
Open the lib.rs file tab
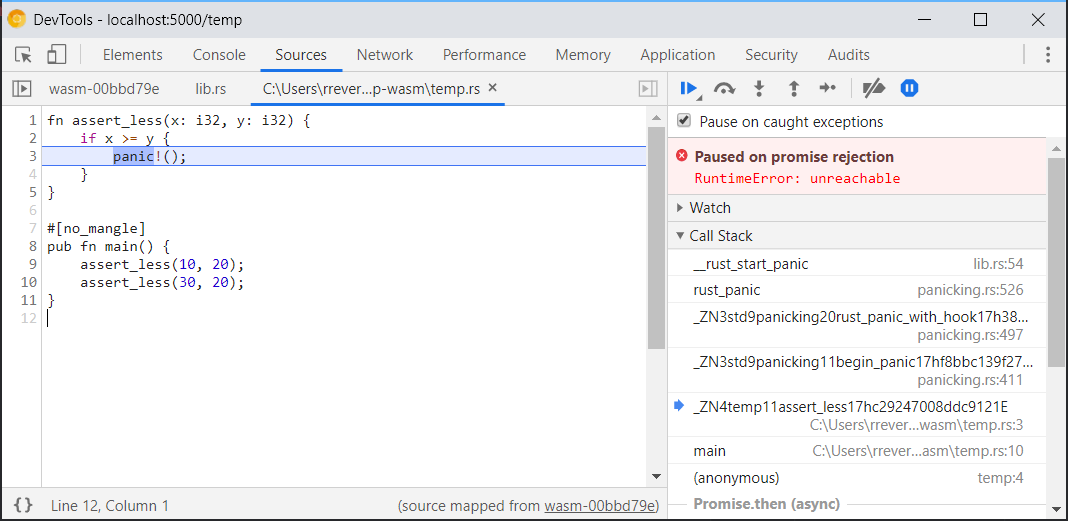pos(210,89)
